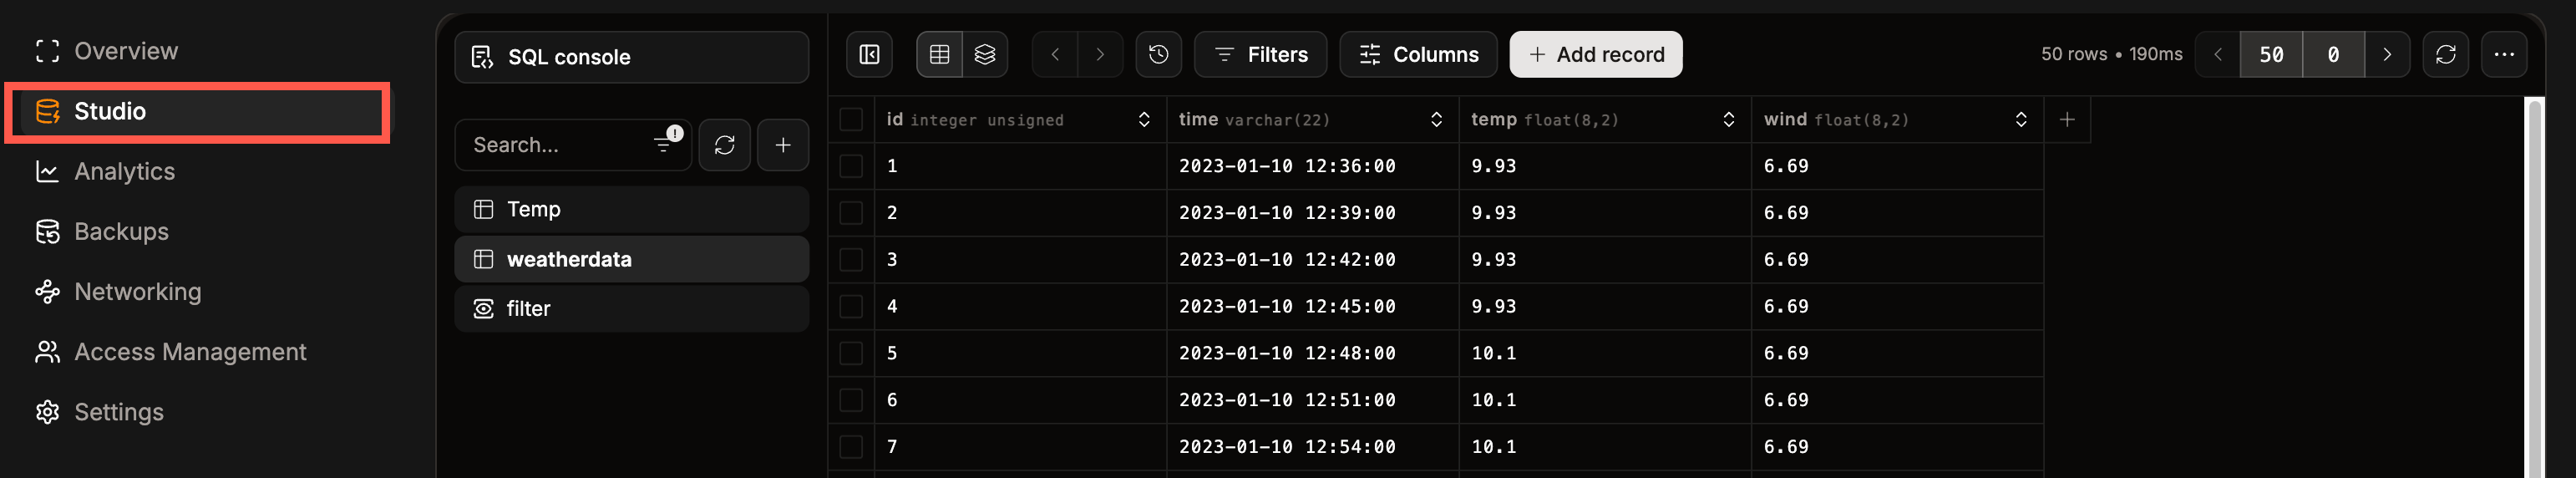Viewport: 2576px width, 478px height.
Task: Open the Columns selector
Action: 1418,54
